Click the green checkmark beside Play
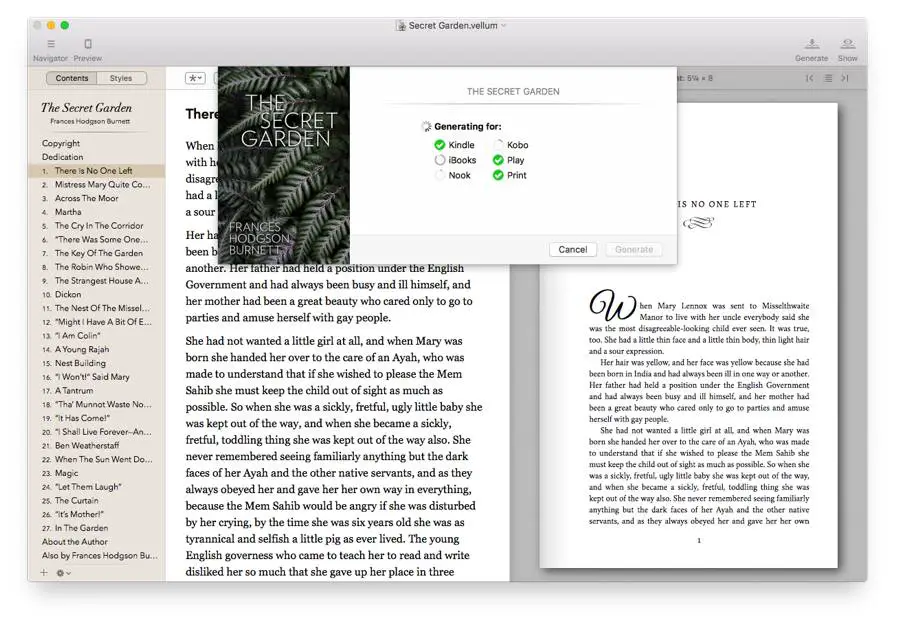Image resolution: width=900 pixels, height=630 pixels. coord(498,160)
